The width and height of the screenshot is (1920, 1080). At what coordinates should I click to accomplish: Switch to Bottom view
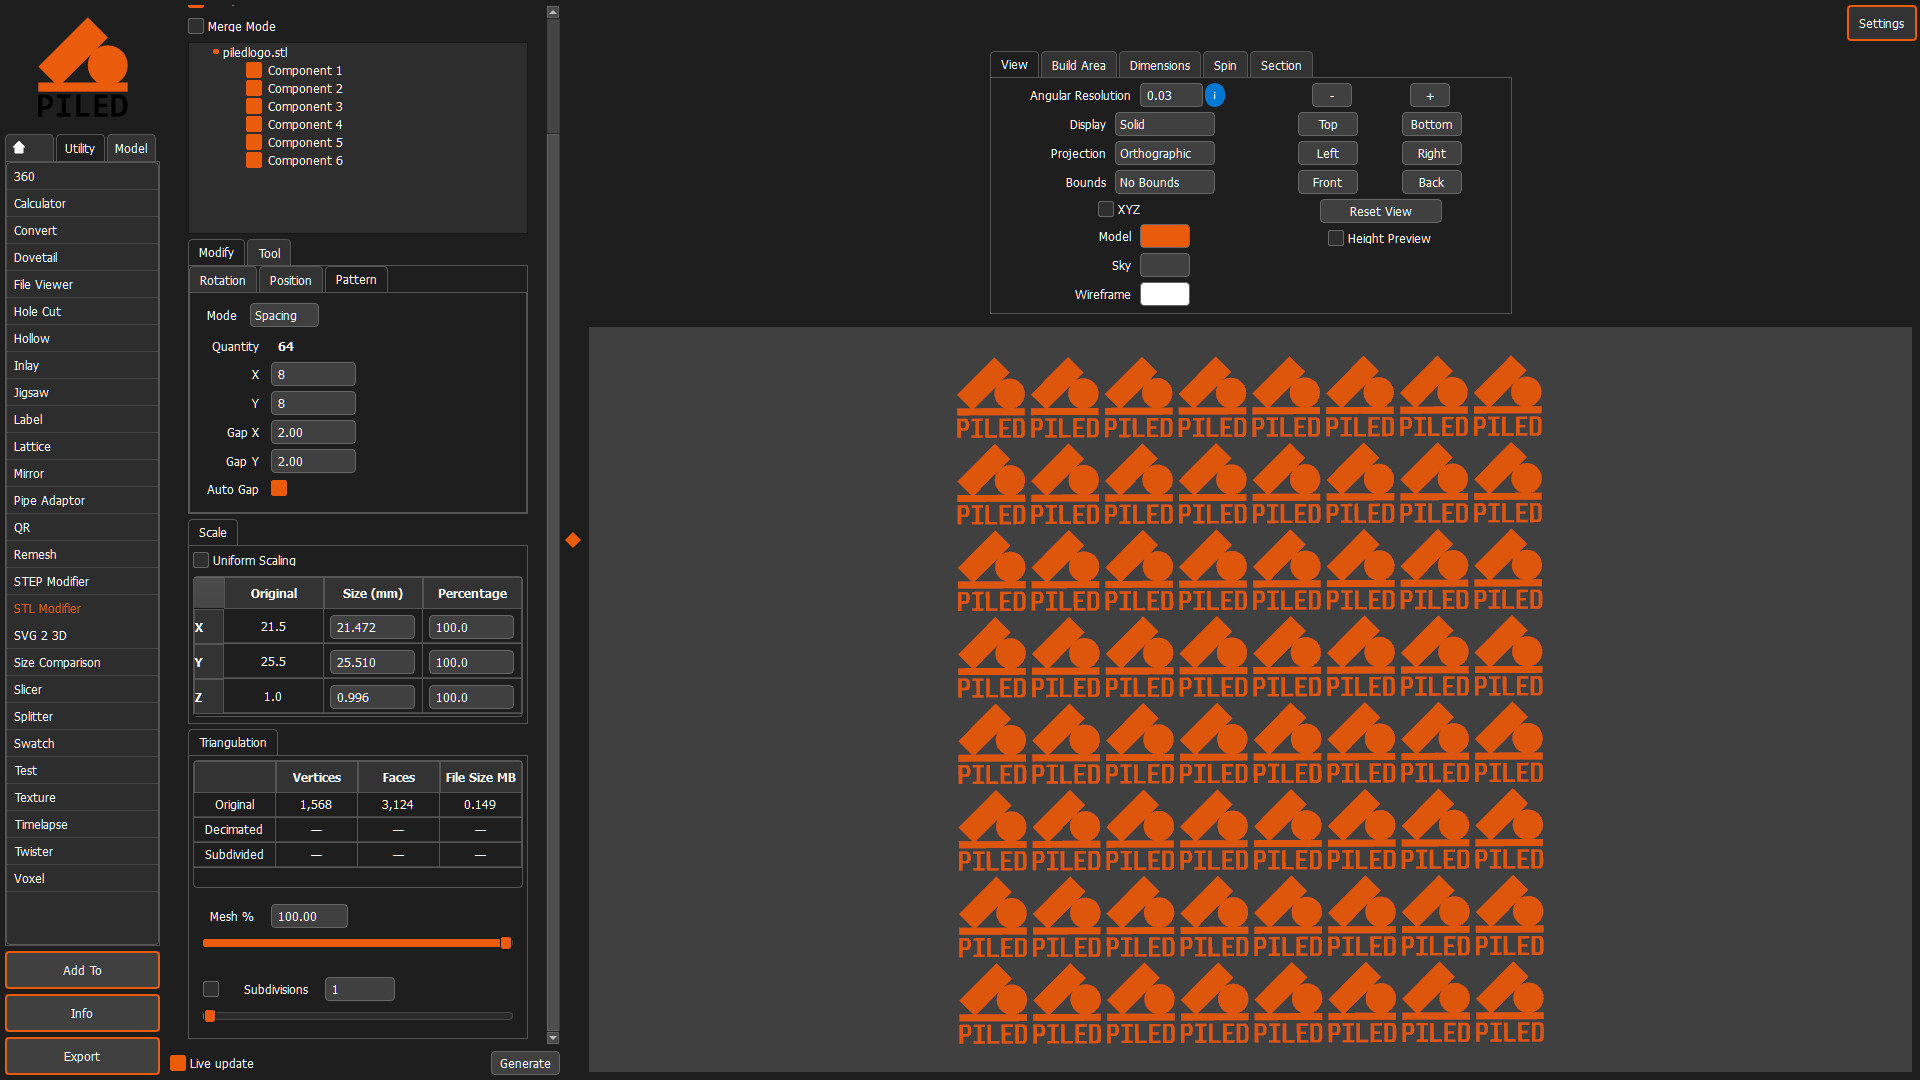(1431, 124)
